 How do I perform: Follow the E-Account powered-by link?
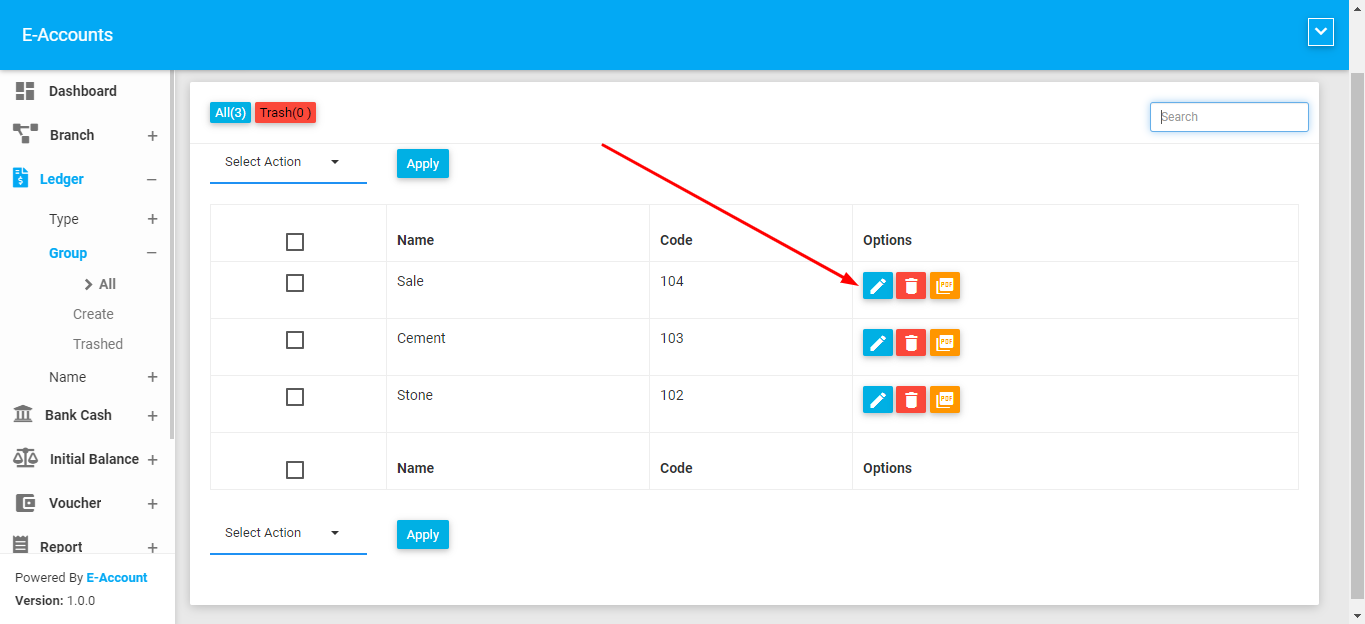tap(117, 578)
